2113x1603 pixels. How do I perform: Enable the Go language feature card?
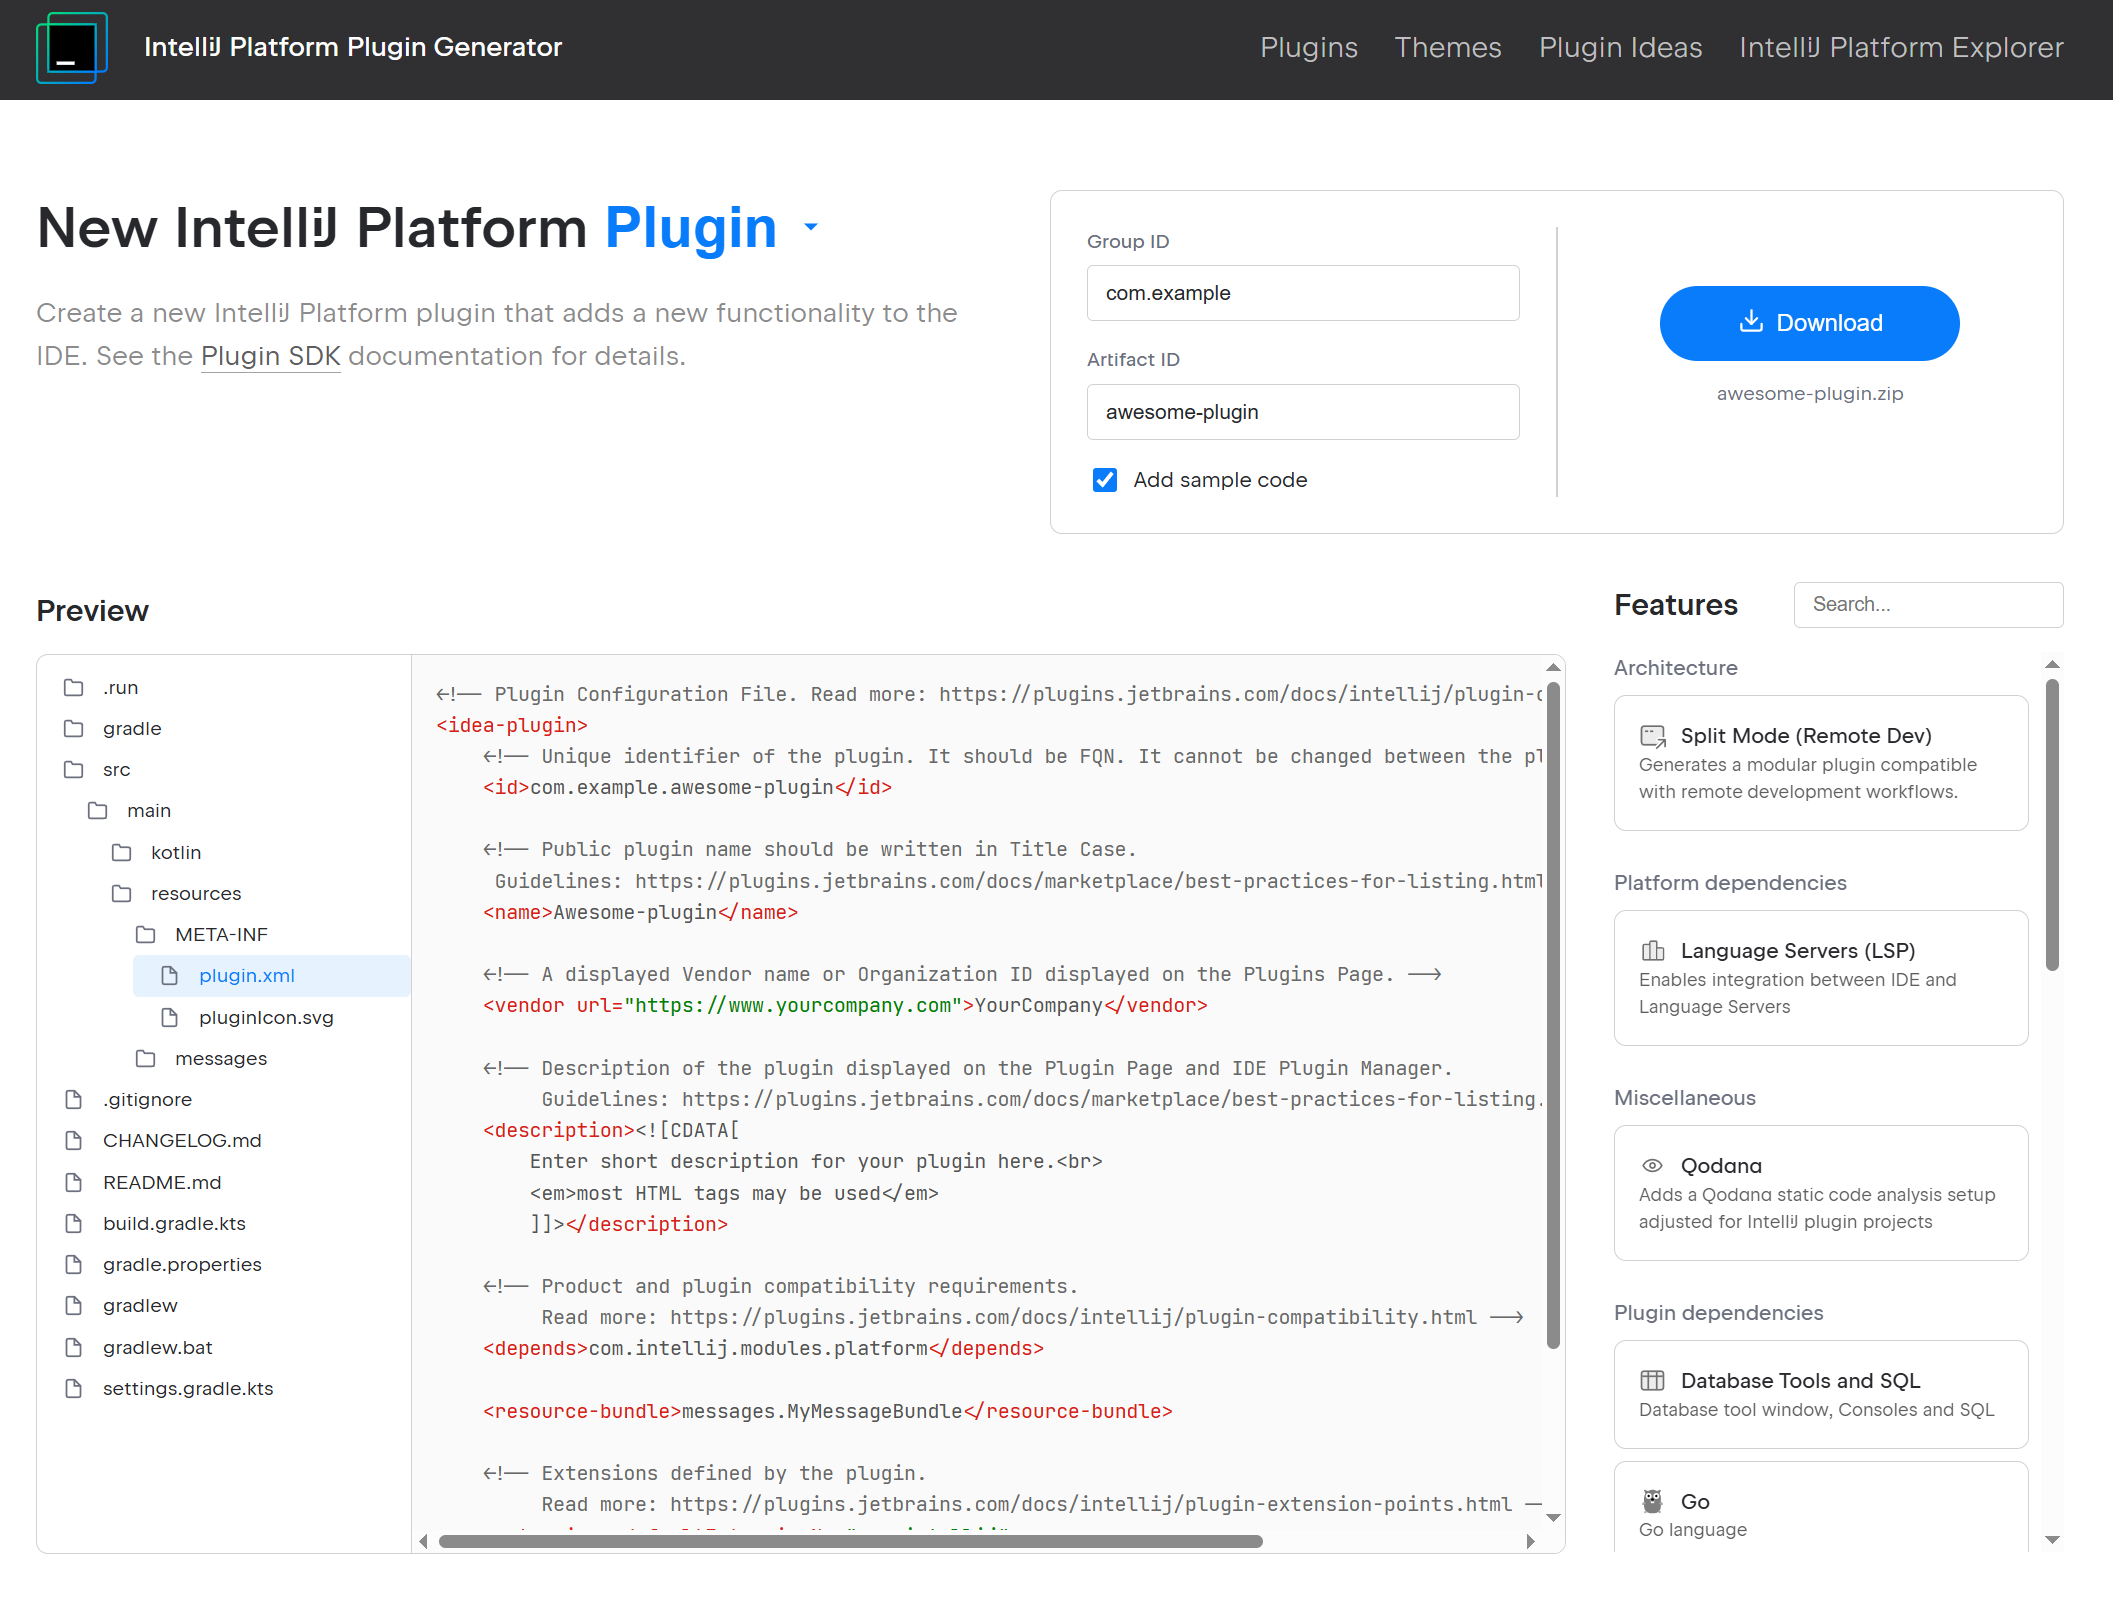(1821, 1508)
